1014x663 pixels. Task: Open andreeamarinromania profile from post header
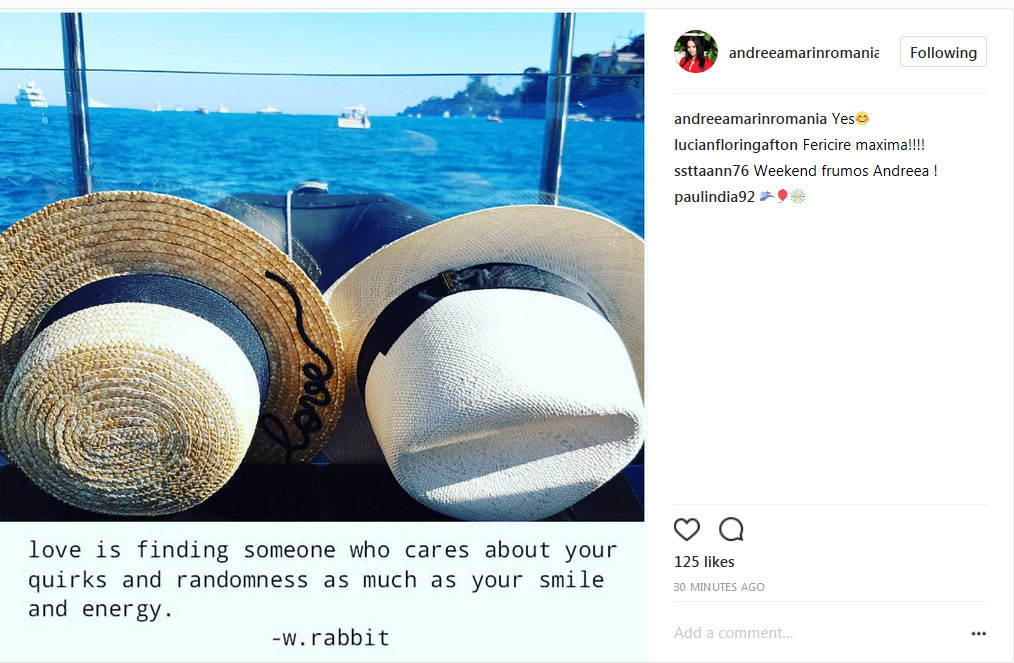(x=803, y=52)
